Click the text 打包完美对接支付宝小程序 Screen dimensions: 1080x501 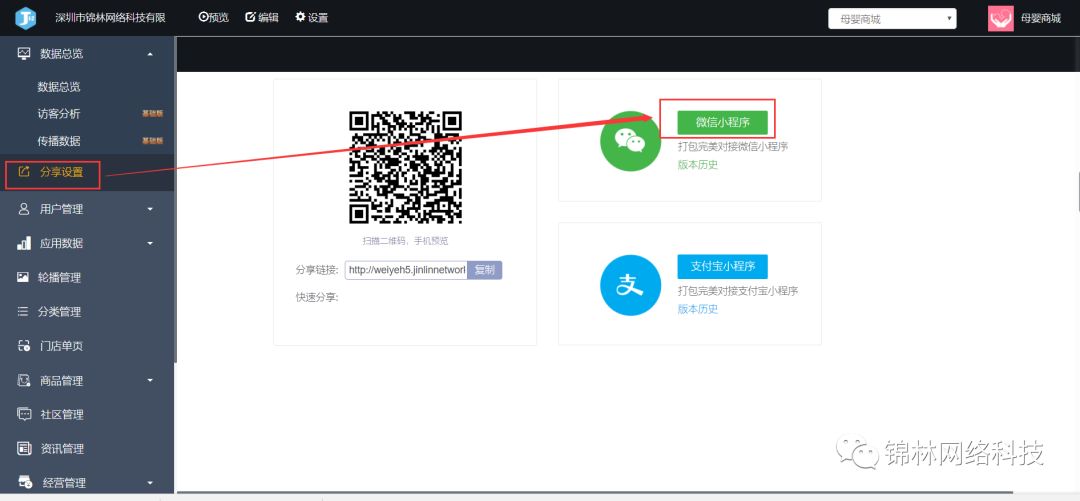[x=738, y=291]
